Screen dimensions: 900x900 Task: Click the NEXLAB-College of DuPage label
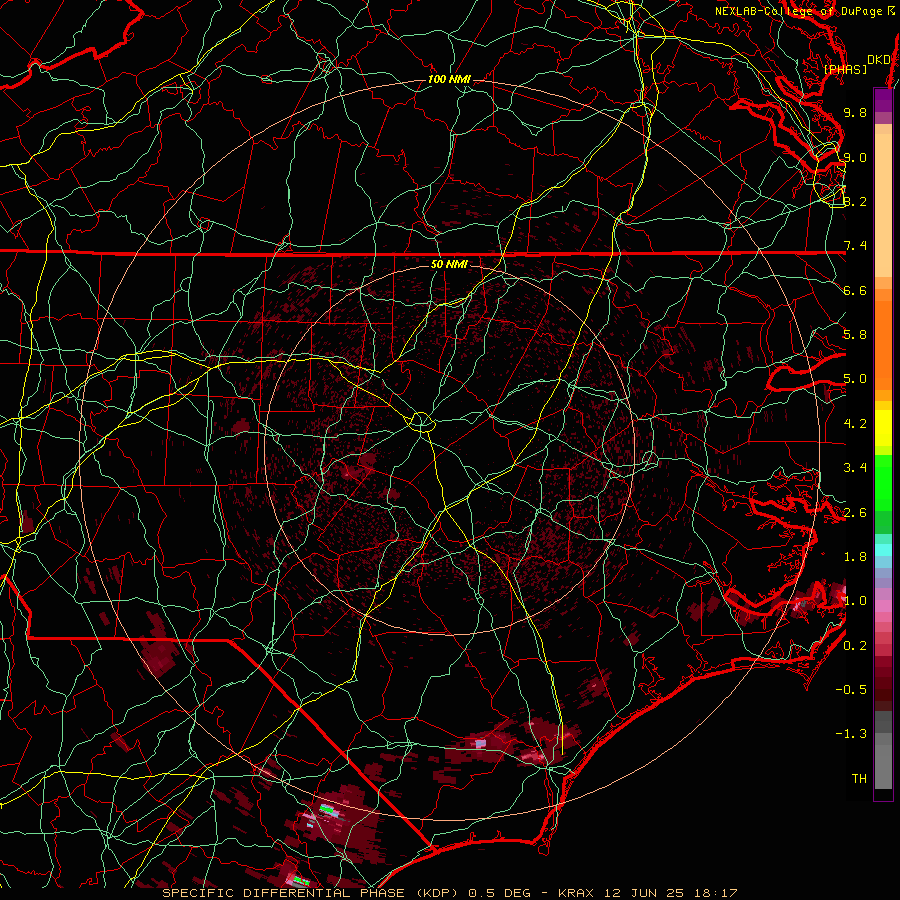coord(799,11)
